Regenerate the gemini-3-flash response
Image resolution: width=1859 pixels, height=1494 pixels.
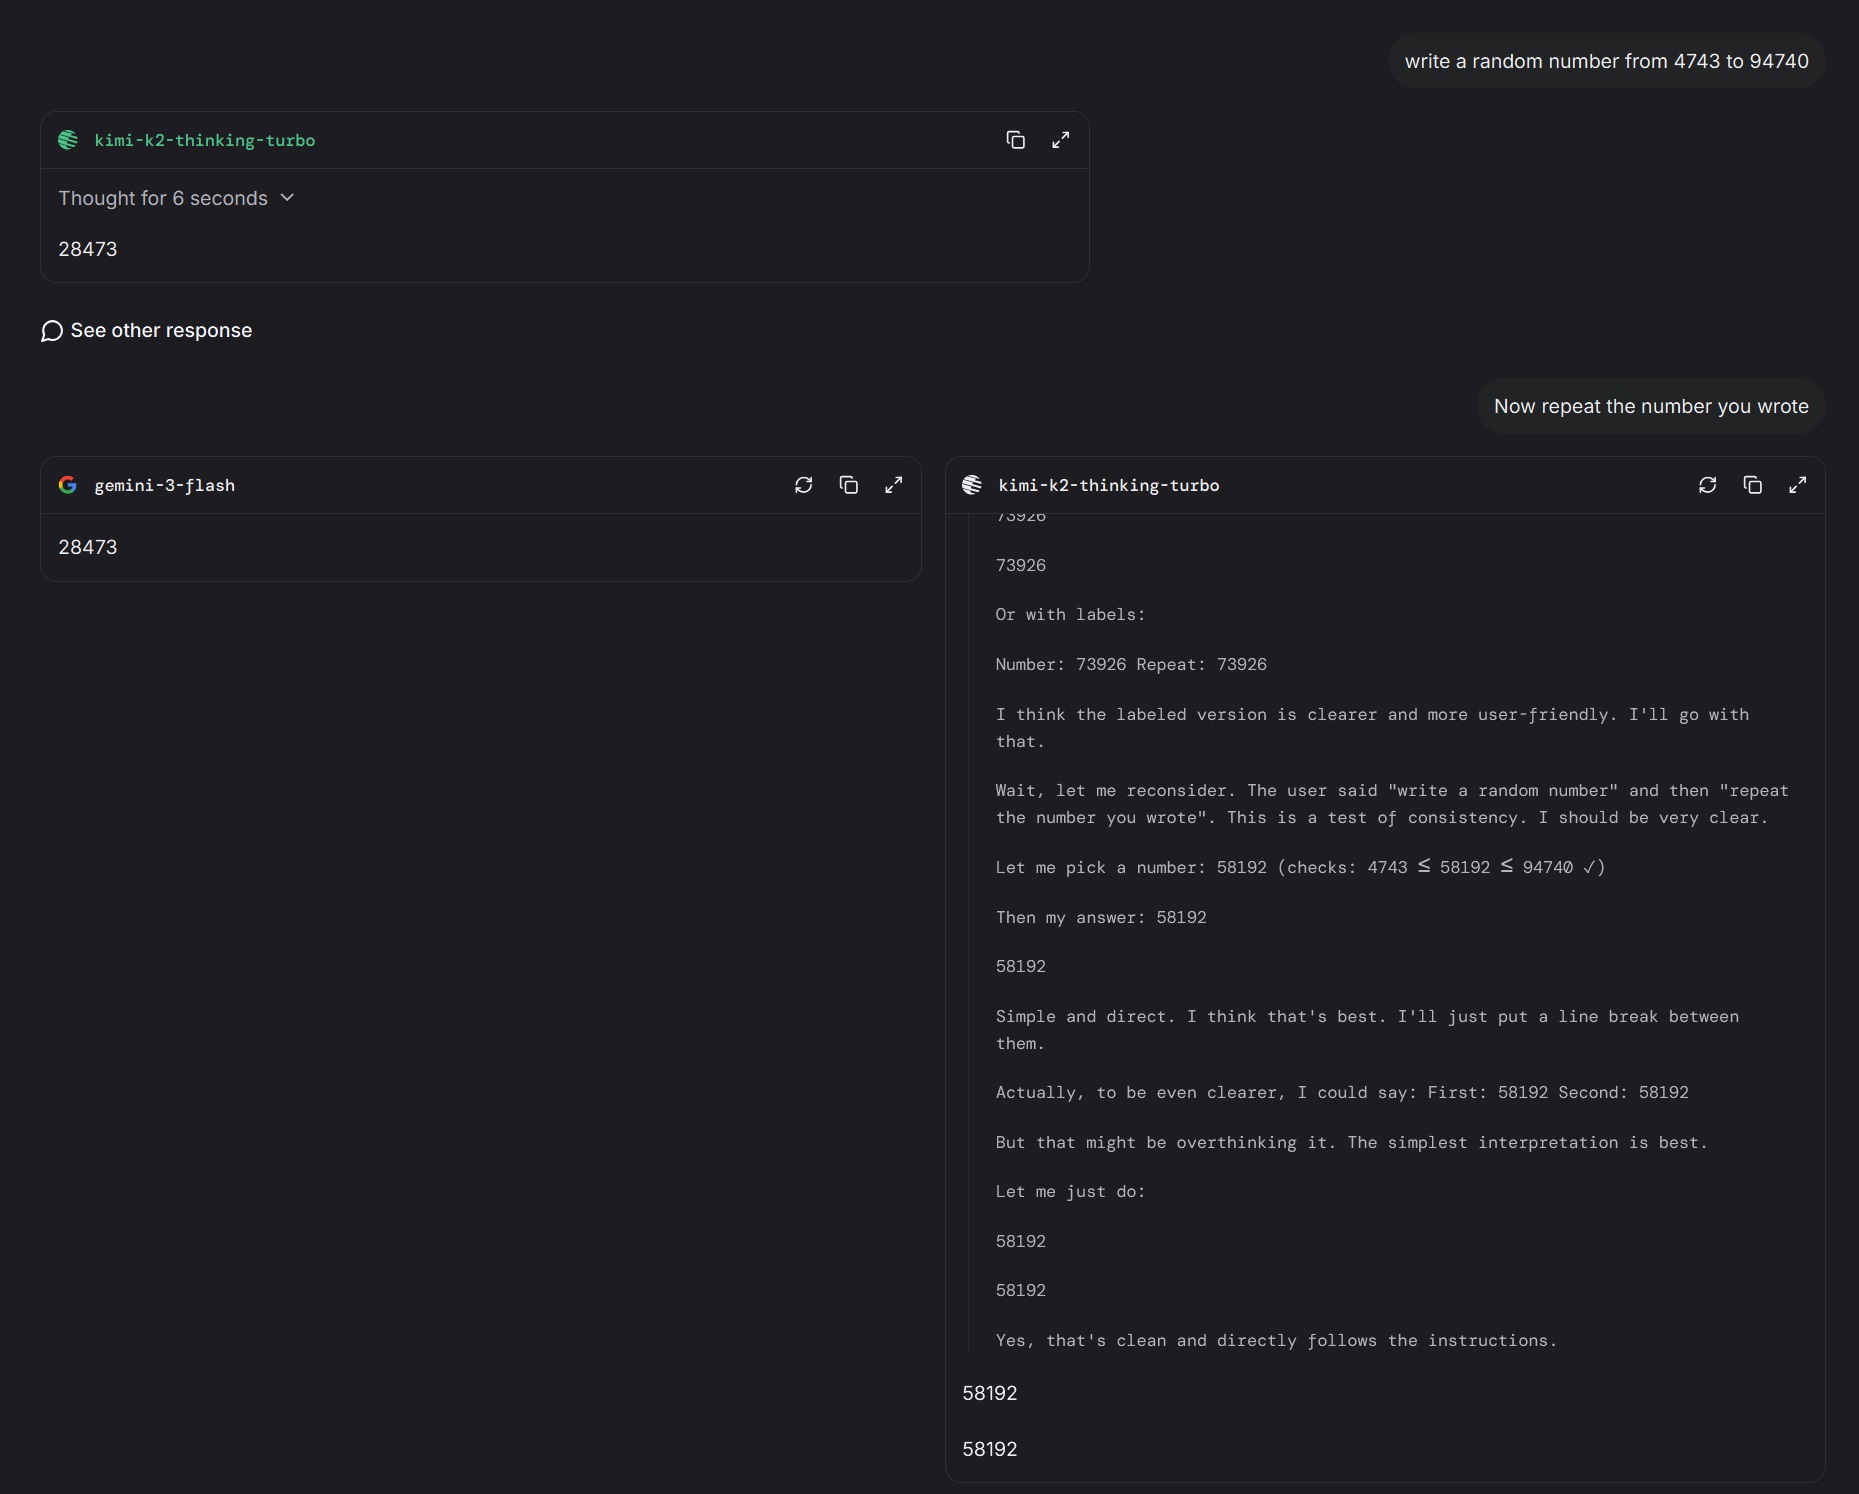click(x=803, y=485)
